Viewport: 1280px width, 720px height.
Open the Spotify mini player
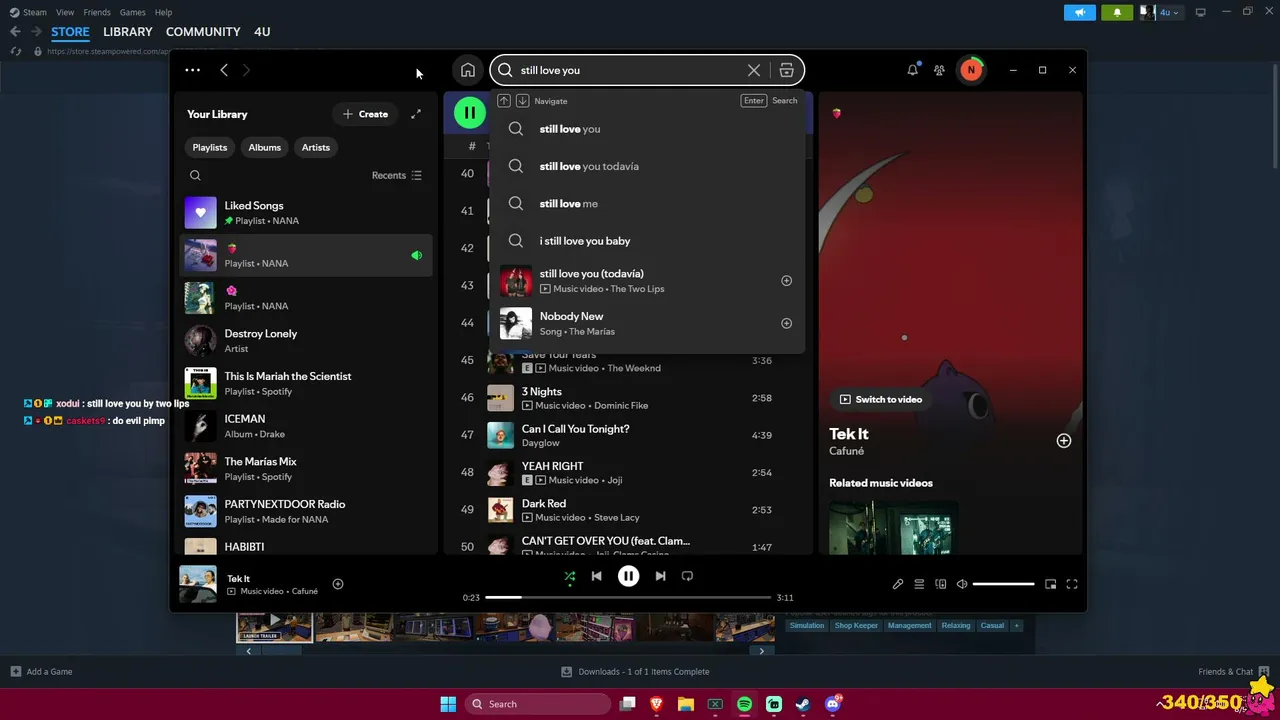[x=1050, y=584]
